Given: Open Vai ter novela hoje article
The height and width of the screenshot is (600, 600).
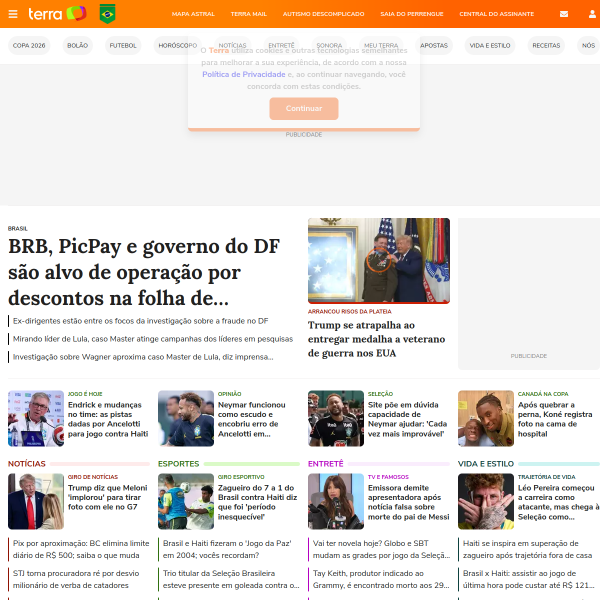Looking at the screenshot, I should (381, 549).
